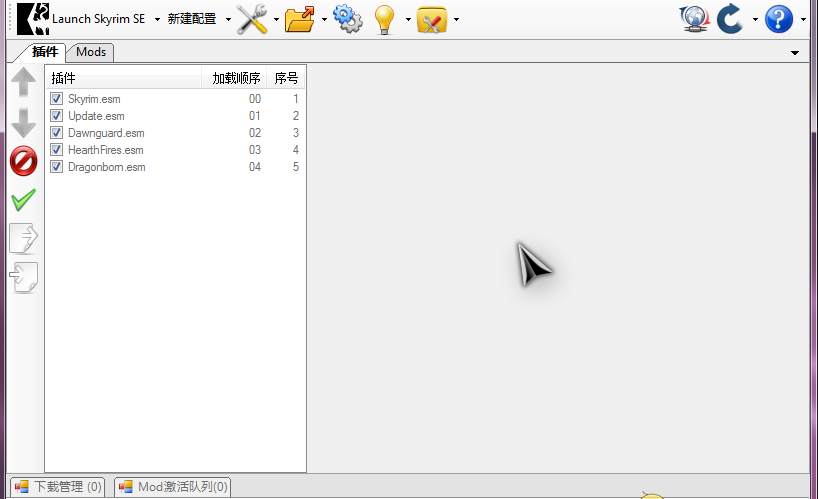Sort by the 插件 column header
The height and width of the screenshot is (499, 818).
pyautogui.click(x=124, y=78)
